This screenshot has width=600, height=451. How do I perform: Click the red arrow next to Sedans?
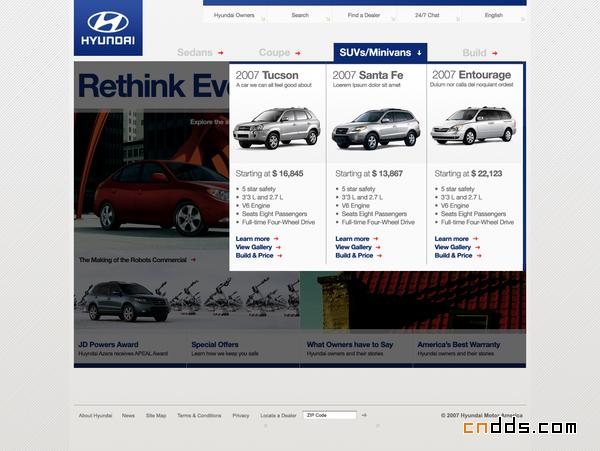click(x=221, y=53)
